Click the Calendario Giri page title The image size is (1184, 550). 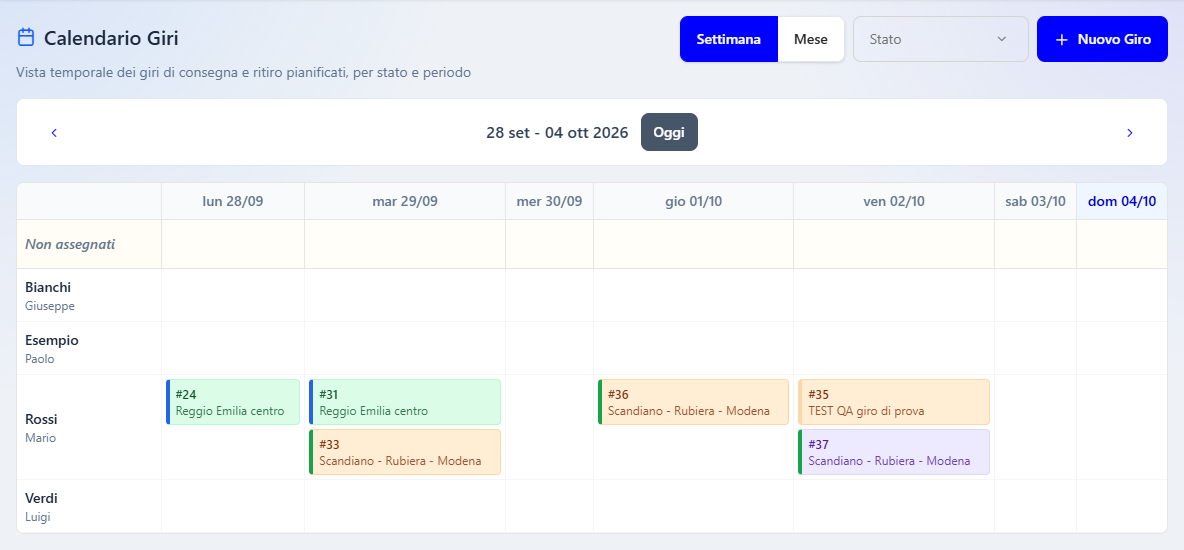pos(111,38)
